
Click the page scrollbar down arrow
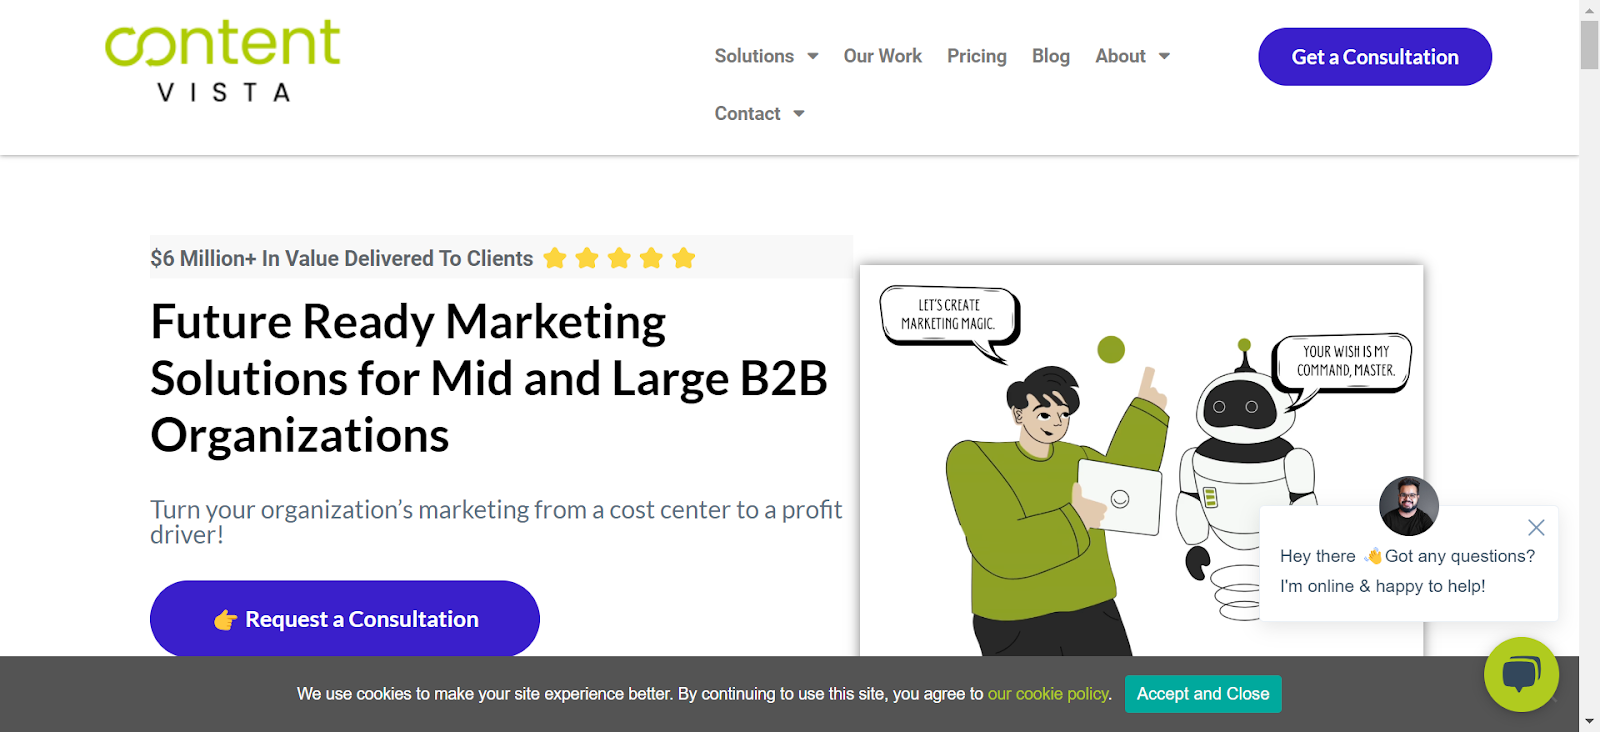click(x=1589, y=721)
